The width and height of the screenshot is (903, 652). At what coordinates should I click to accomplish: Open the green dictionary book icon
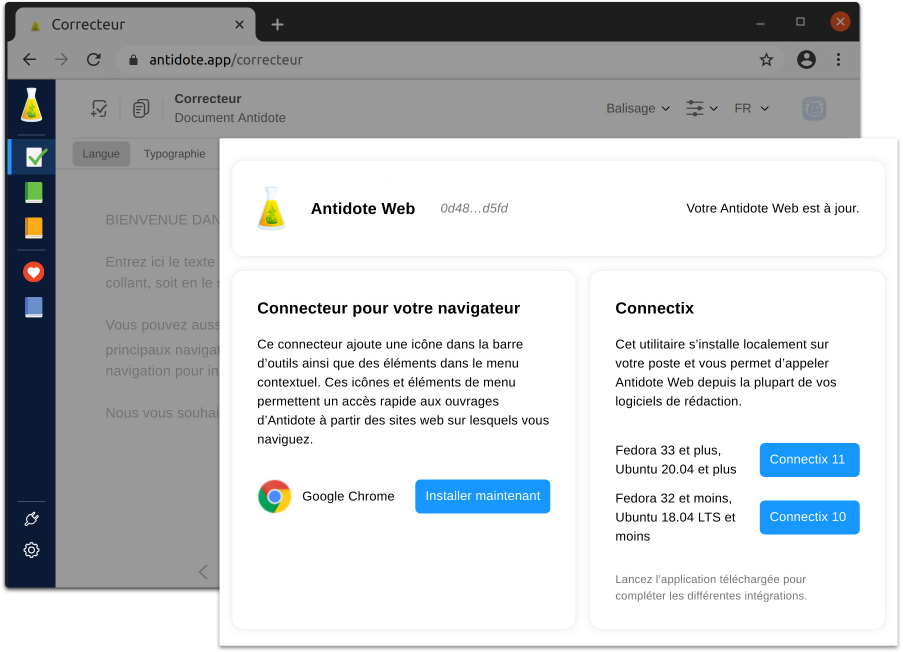pos(34,192)
